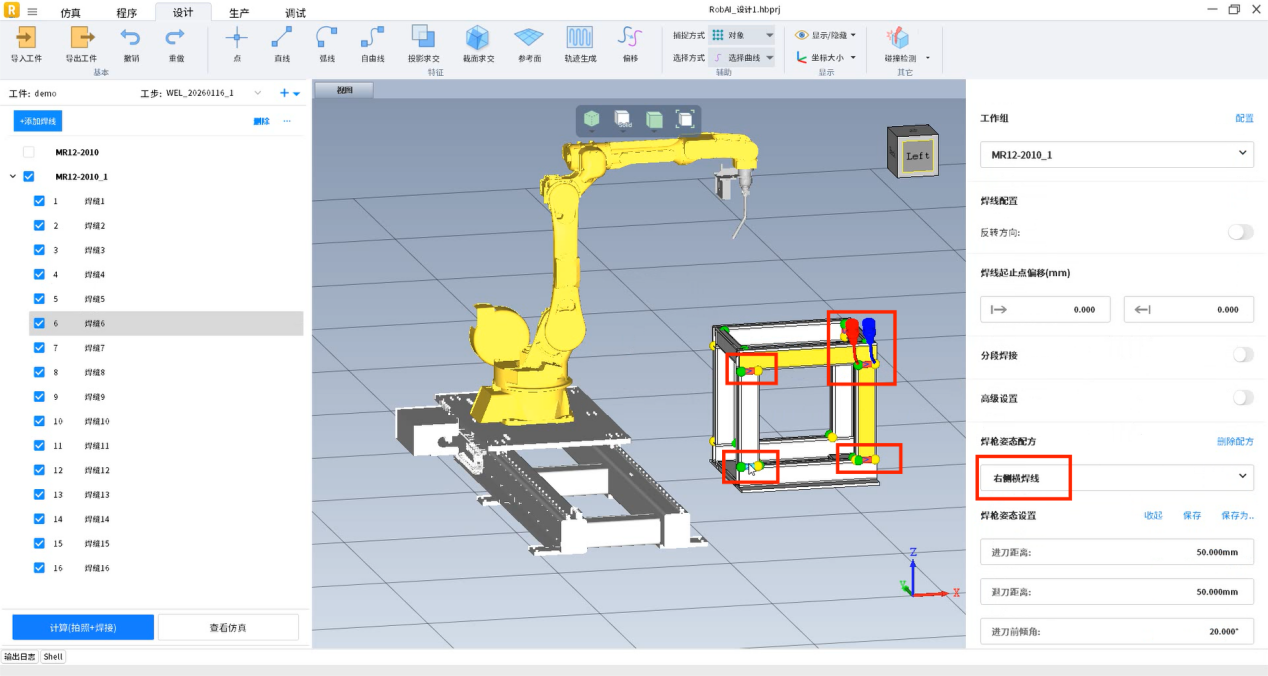Open the 生产 tab
1268x676 pixels.
(x=239, y=13)
